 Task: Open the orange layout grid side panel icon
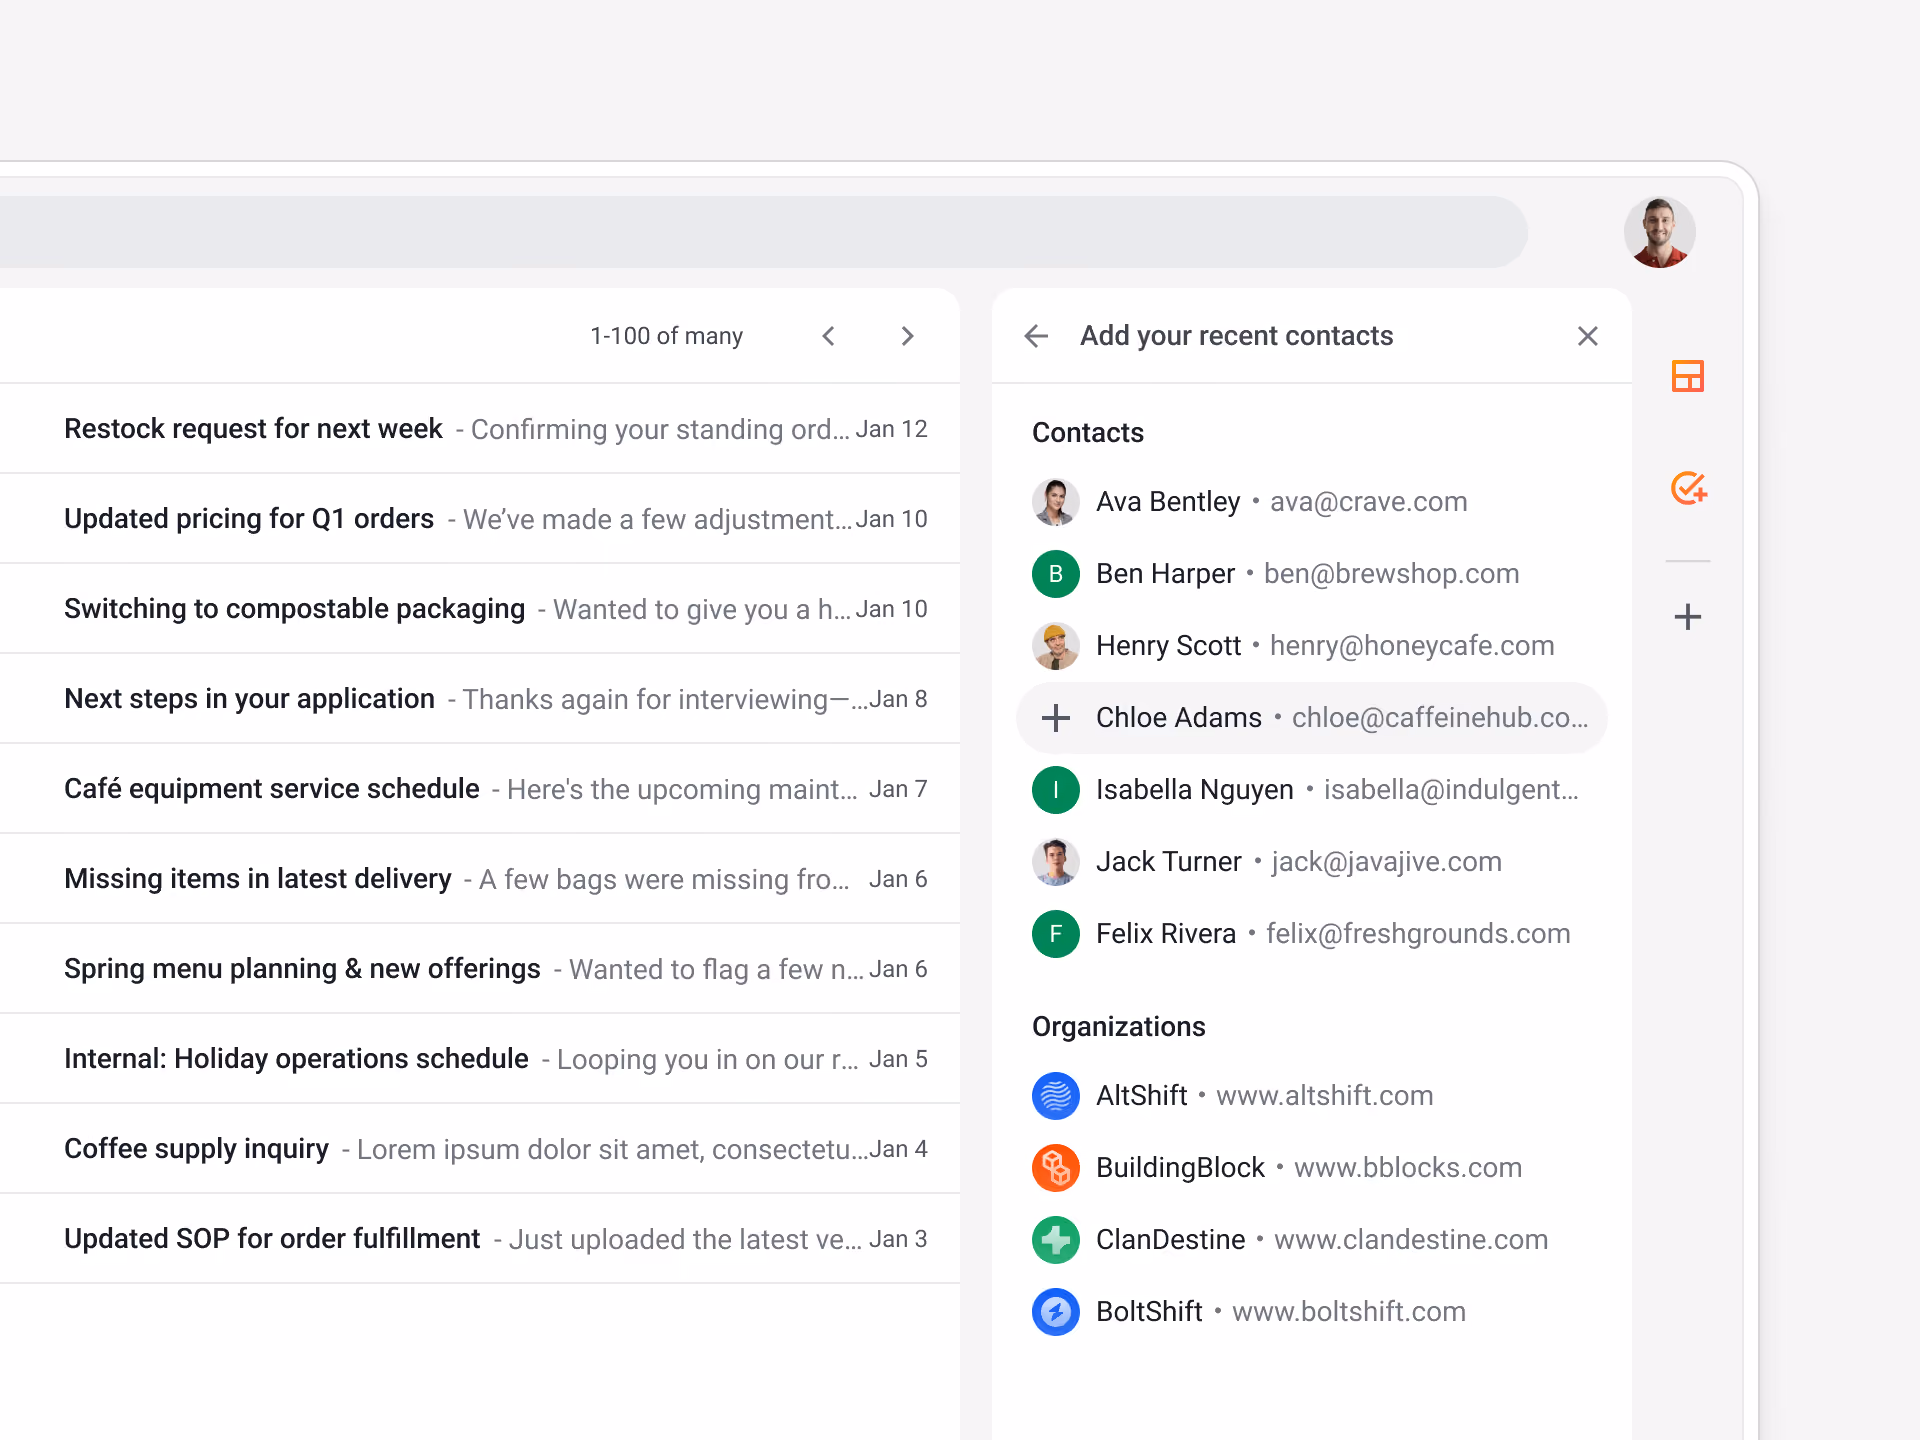point(1687,376)
